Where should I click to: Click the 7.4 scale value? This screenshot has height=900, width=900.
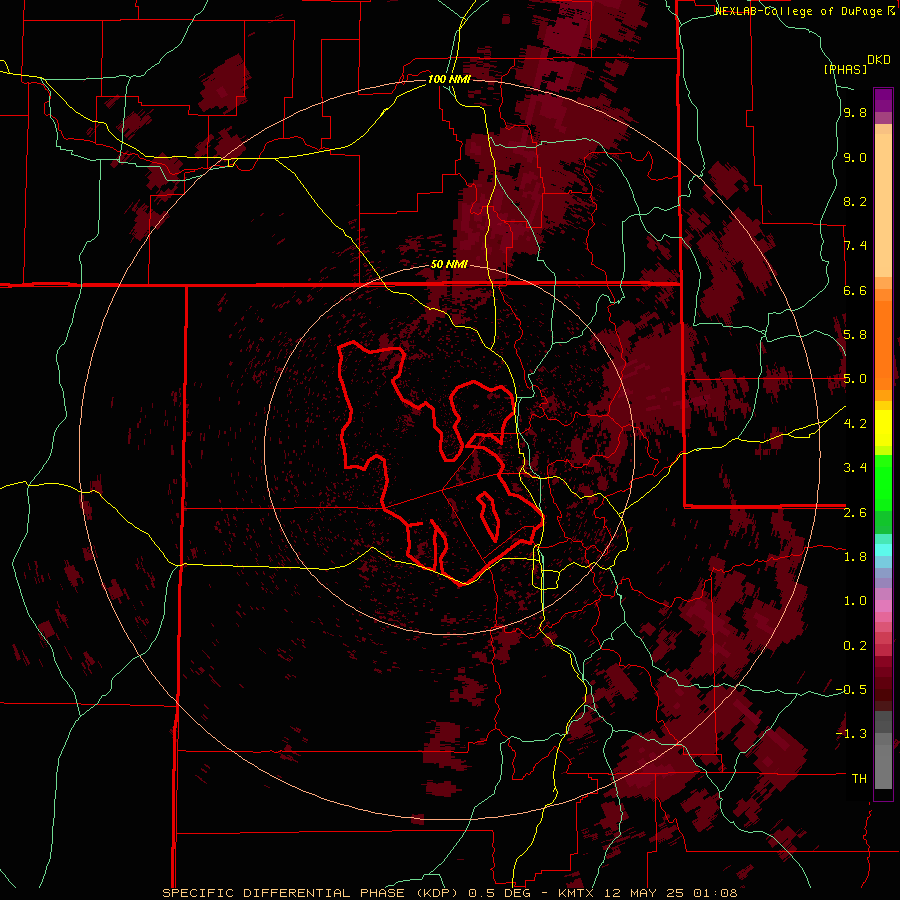(x=855, y=246)
